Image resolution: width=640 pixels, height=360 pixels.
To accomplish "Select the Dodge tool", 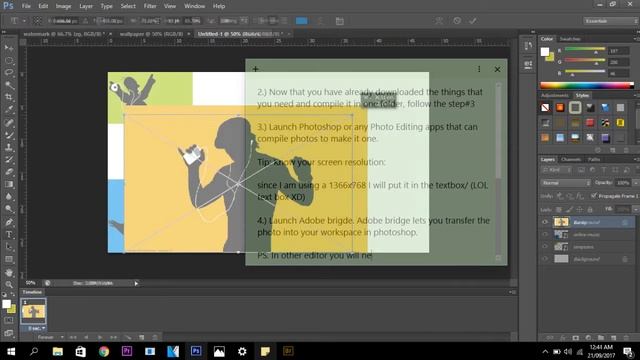I will [9, 209].
